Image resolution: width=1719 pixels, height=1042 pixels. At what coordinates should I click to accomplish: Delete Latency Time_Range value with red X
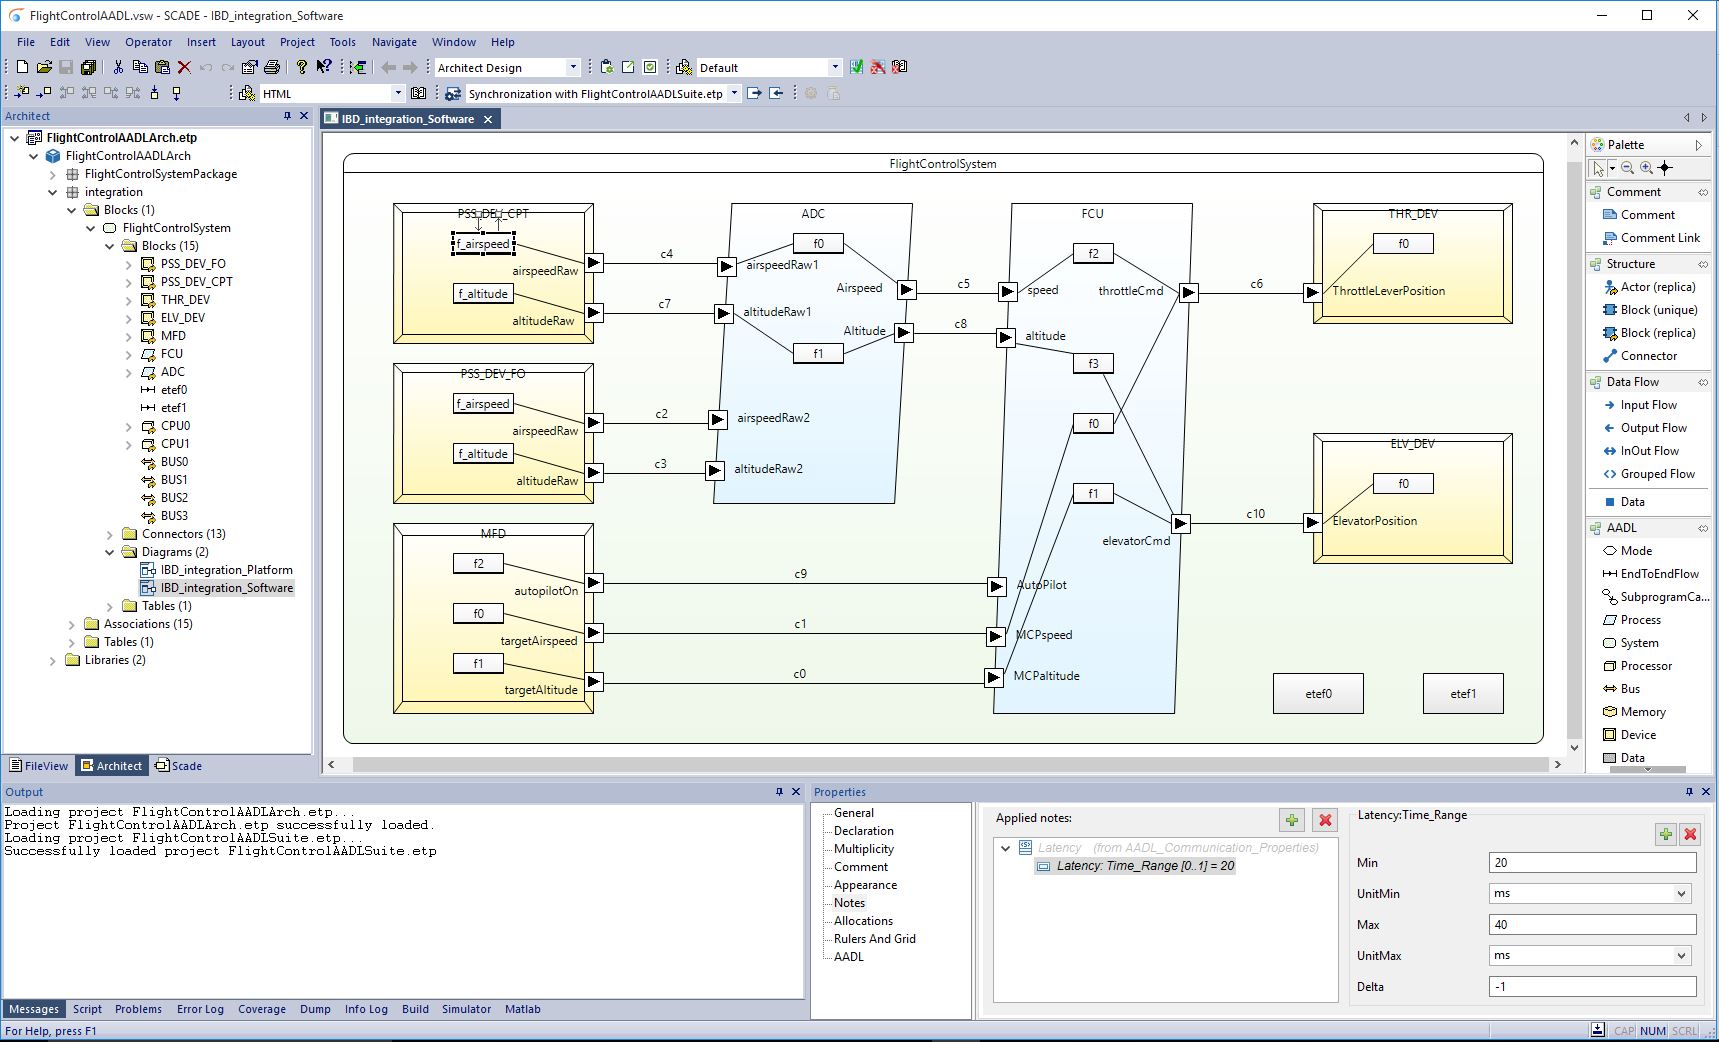[1690, 834]
